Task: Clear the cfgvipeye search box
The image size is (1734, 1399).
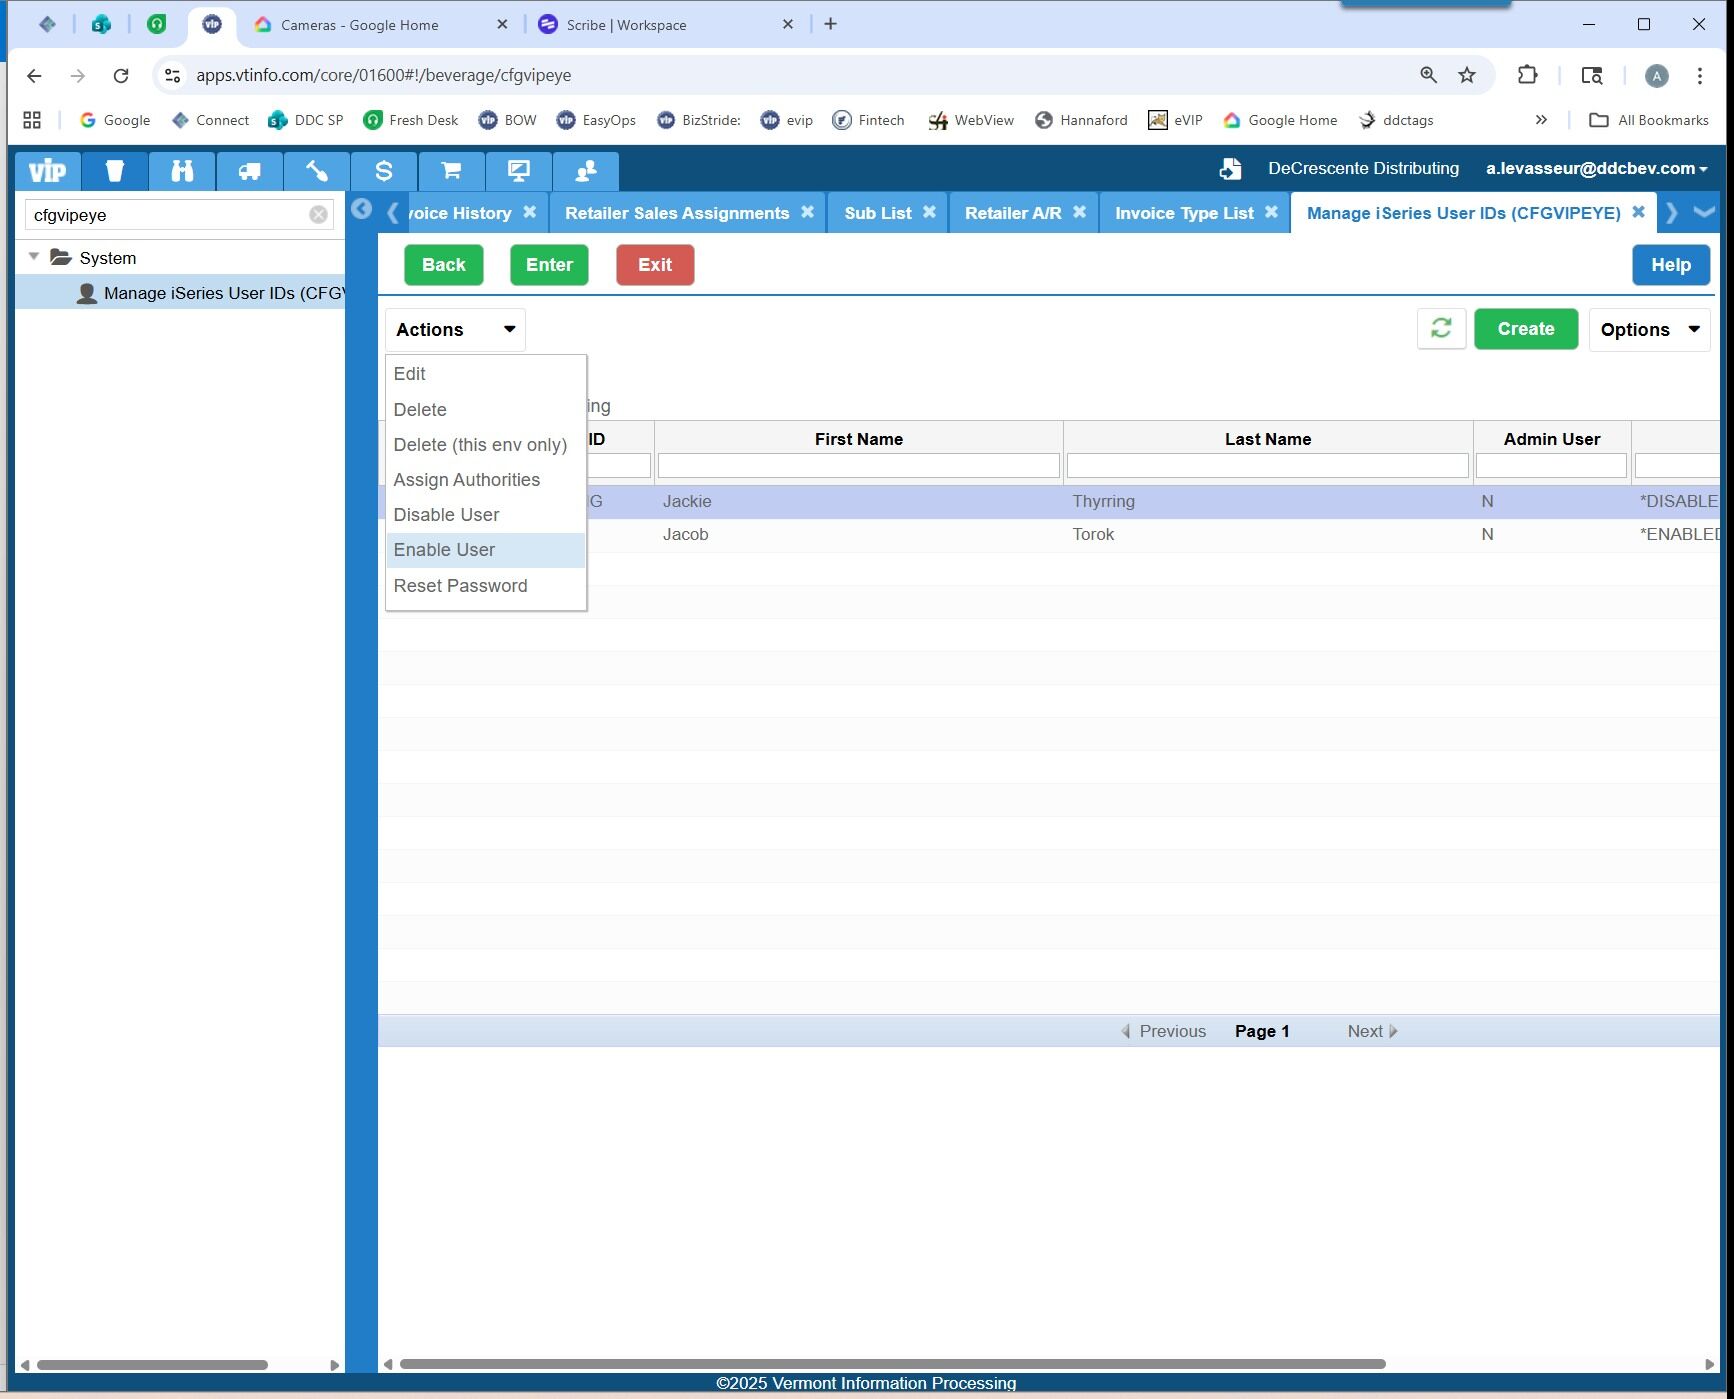Action: [x=318, y=214]
